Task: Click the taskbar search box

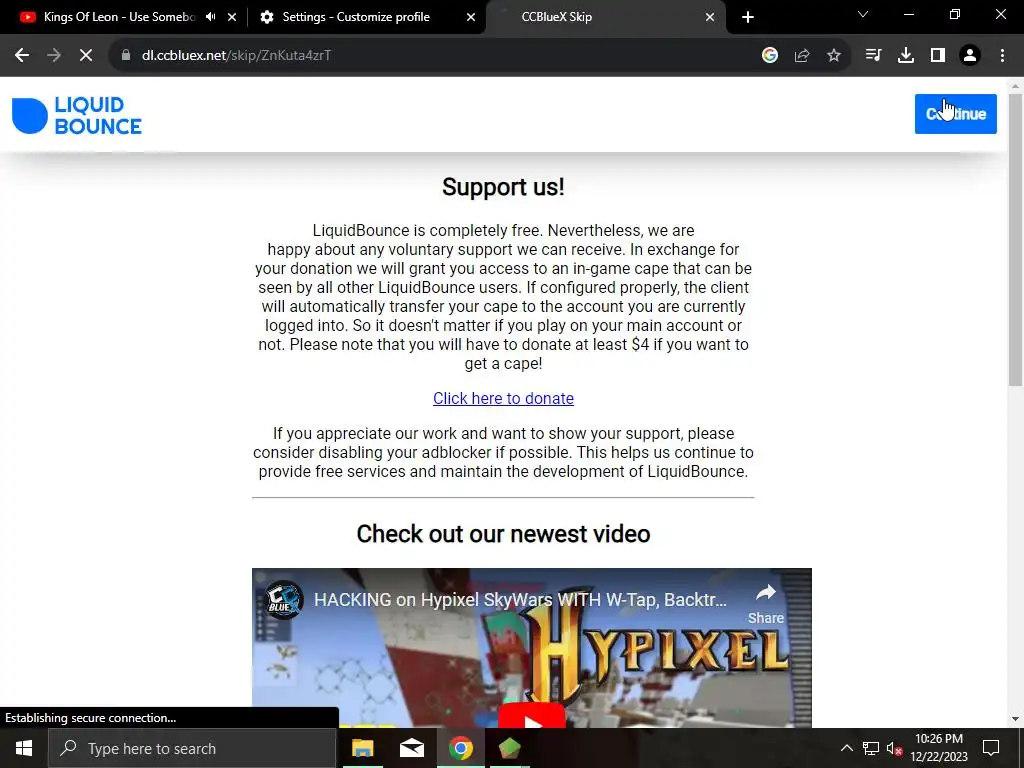Action: tap(192, 748)
